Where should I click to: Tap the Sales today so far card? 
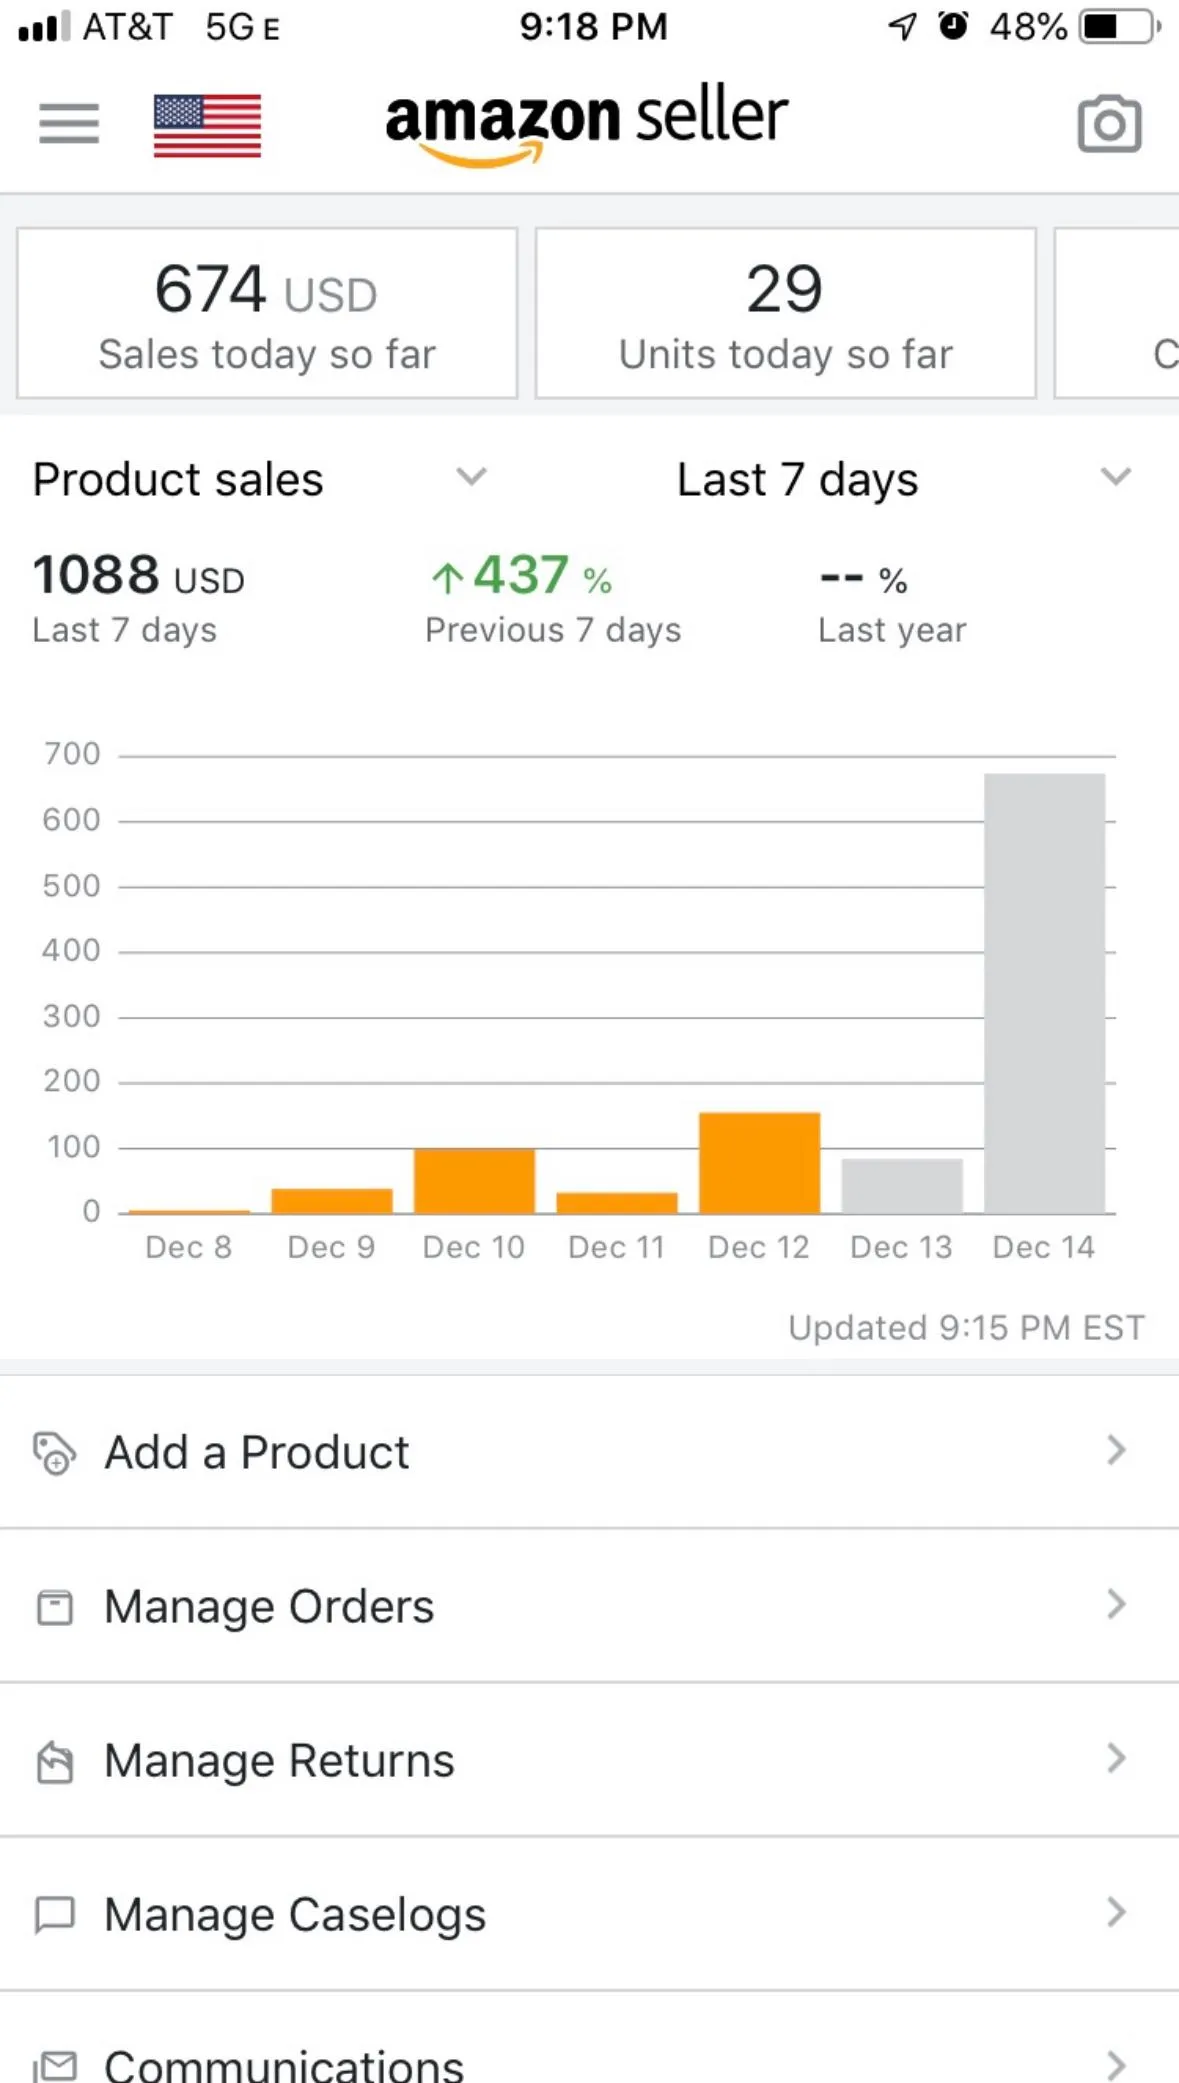[x=267, y=313]
